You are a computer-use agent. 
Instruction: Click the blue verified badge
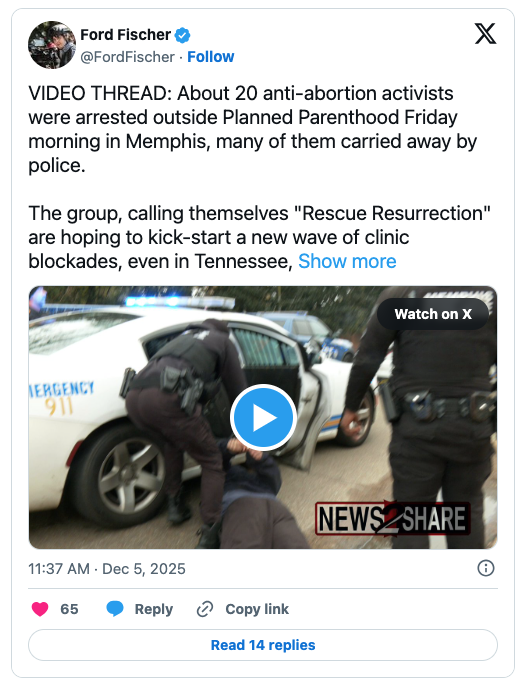(x=182, y=35)
